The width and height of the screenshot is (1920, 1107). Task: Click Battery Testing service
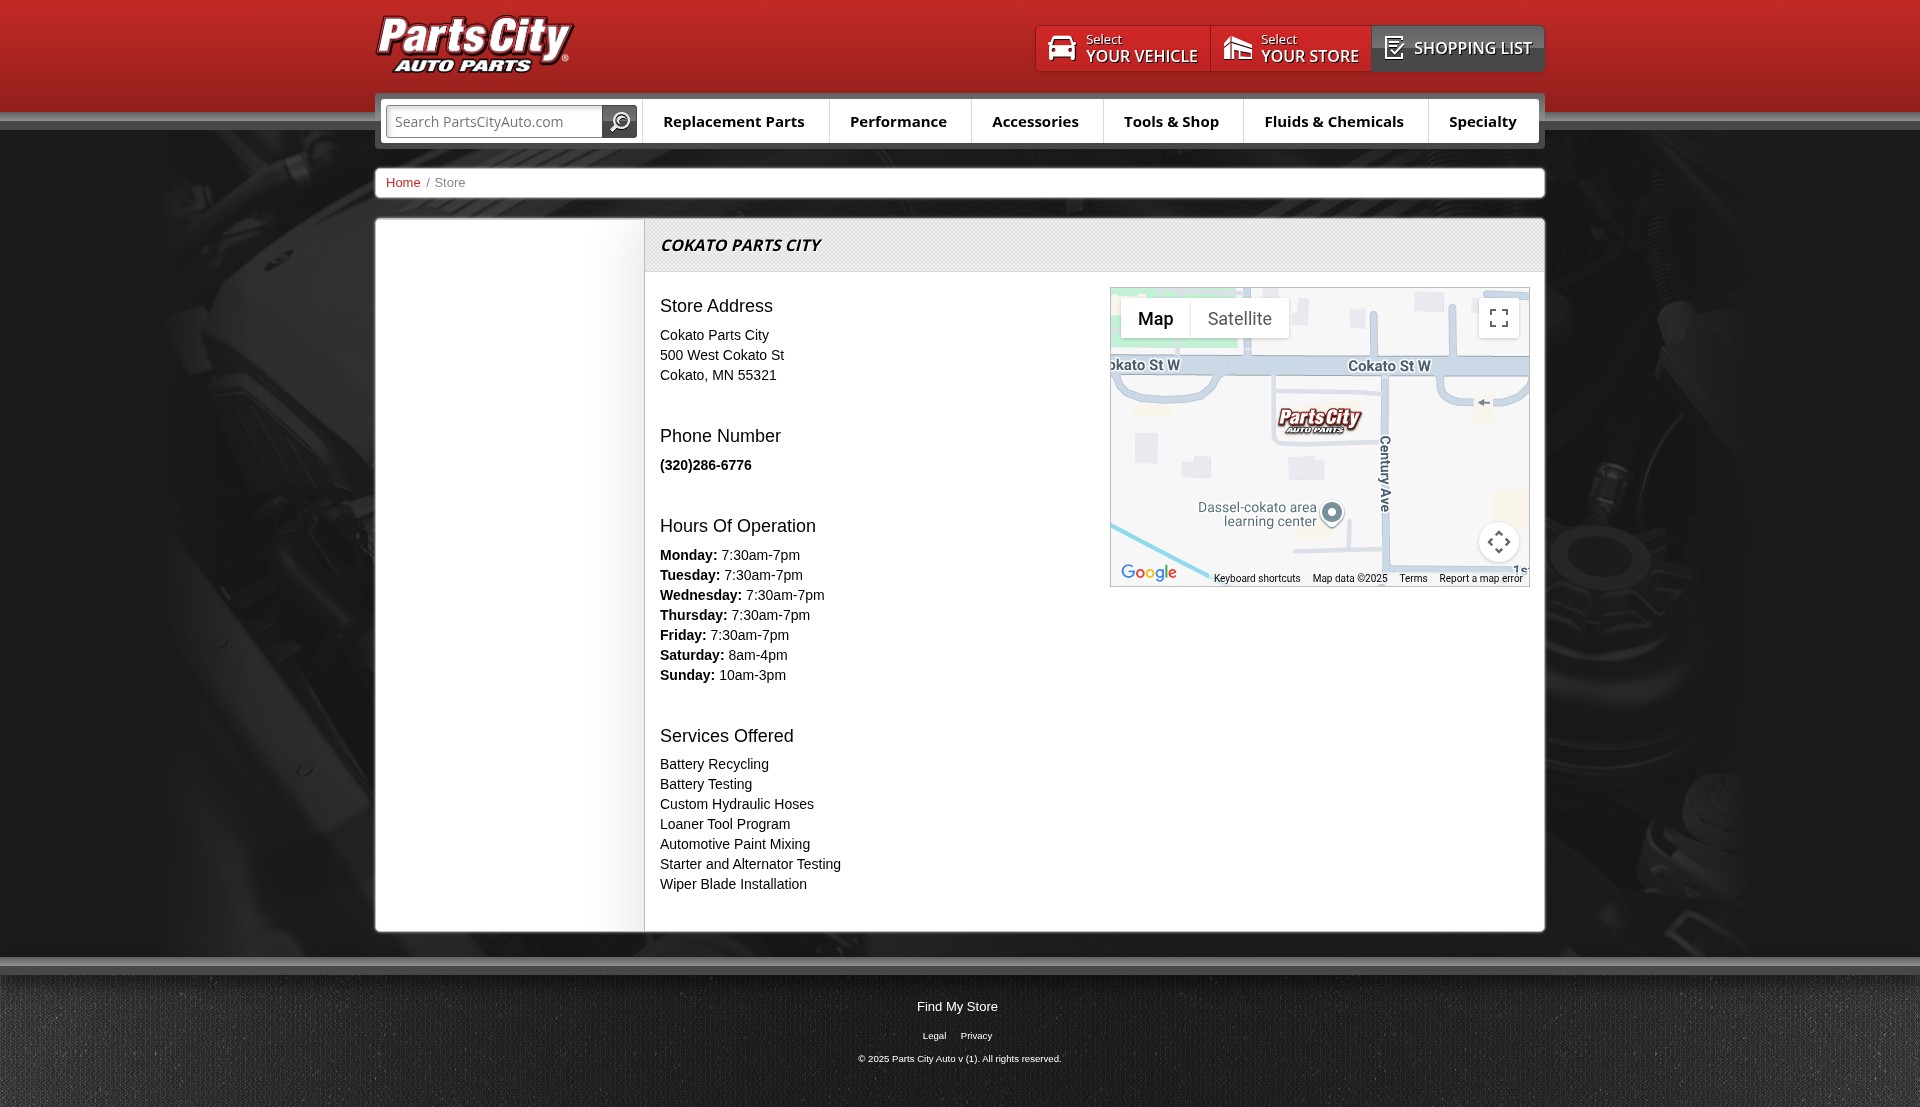706,785
